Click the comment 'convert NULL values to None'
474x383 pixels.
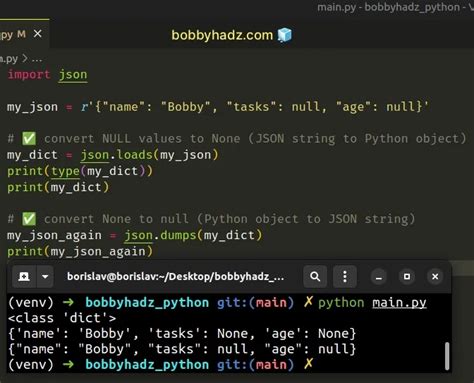pos(142,139)
